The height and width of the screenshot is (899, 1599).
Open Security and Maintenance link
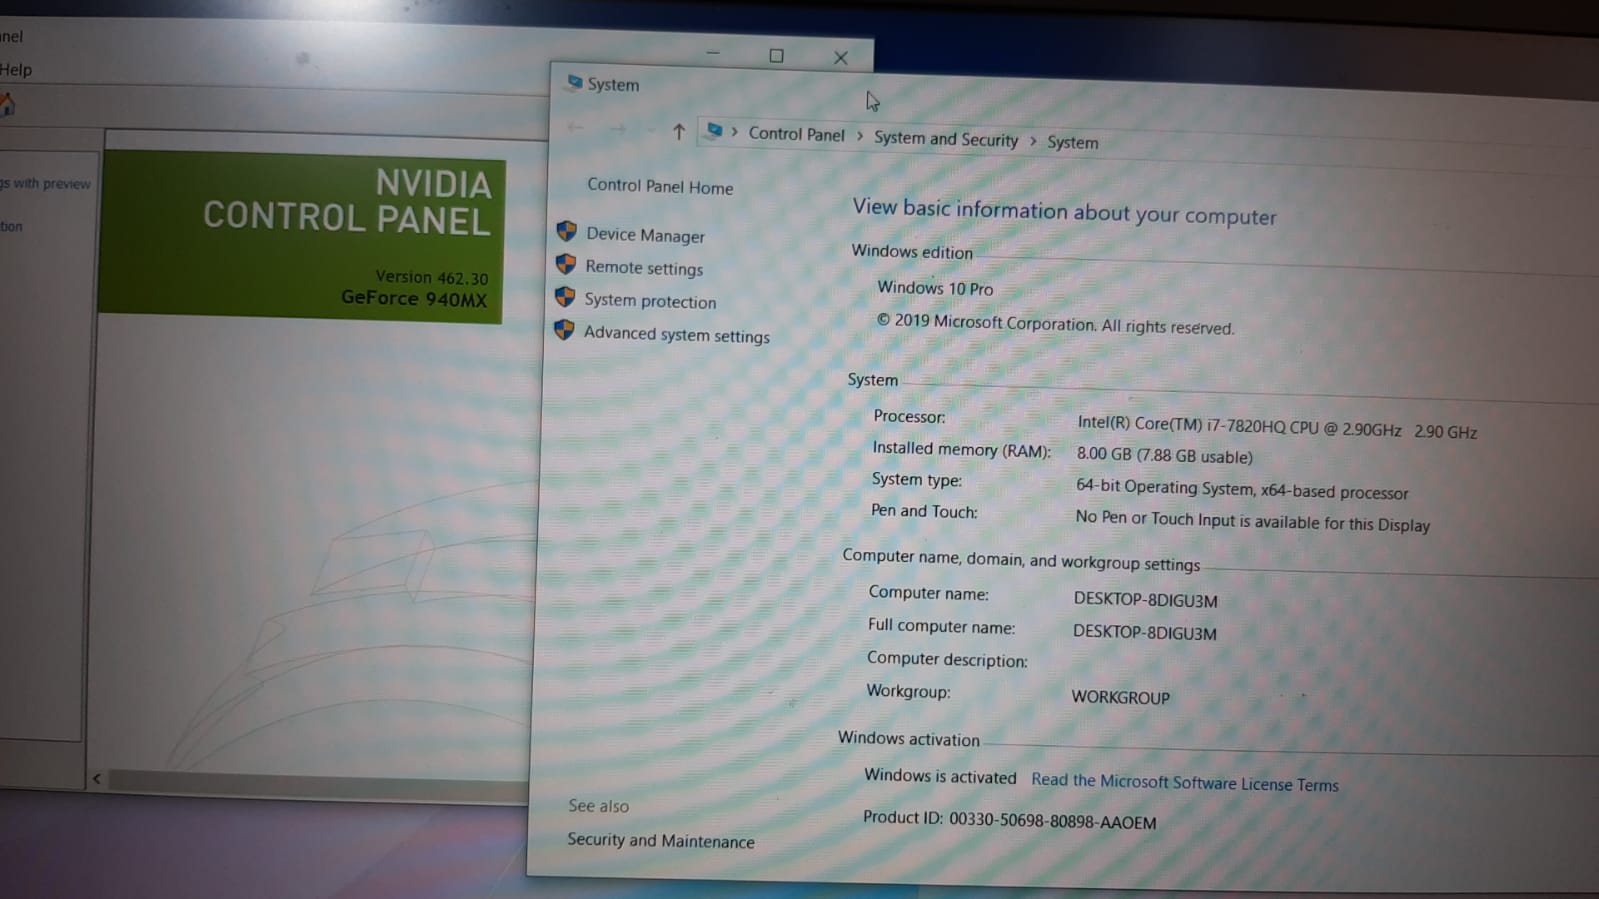click(x=661, y=841)
